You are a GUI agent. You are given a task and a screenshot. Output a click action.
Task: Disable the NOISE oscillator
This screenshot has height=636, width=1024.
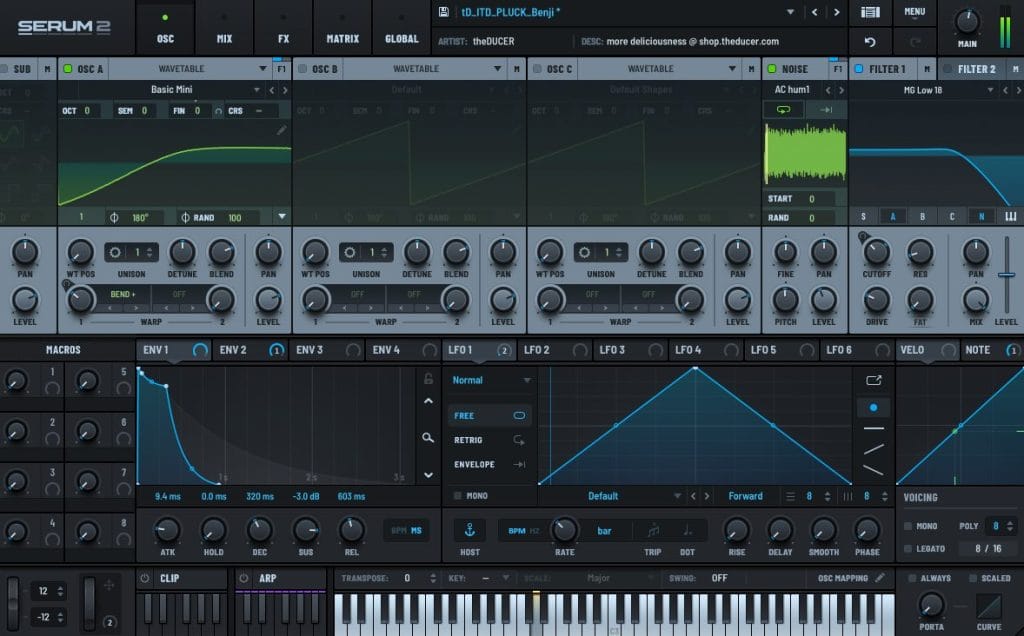pyautogui.click(x=770, y=69)
